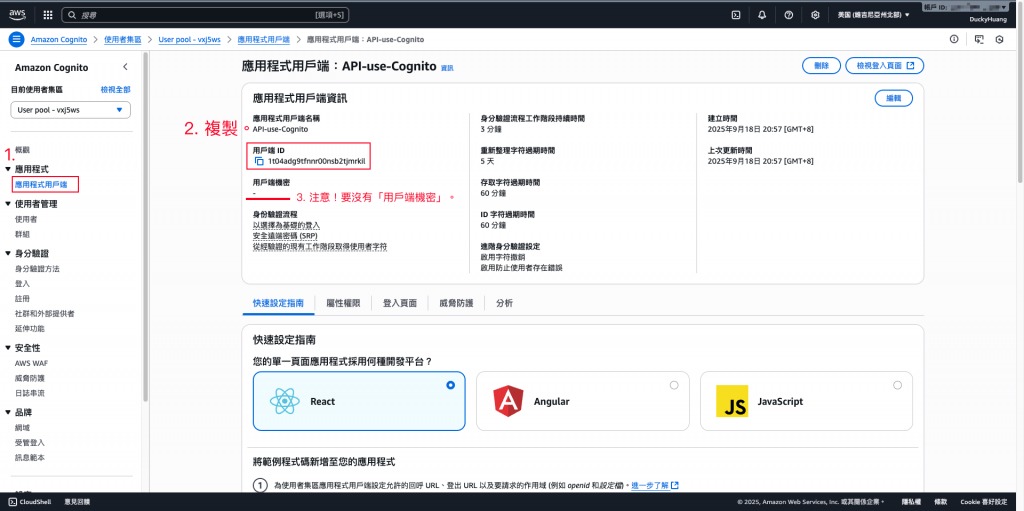Viewport: 1024px width, 511px height.
Task: Open 訊息範本 in the sidebar
Action: click(29, 457)
